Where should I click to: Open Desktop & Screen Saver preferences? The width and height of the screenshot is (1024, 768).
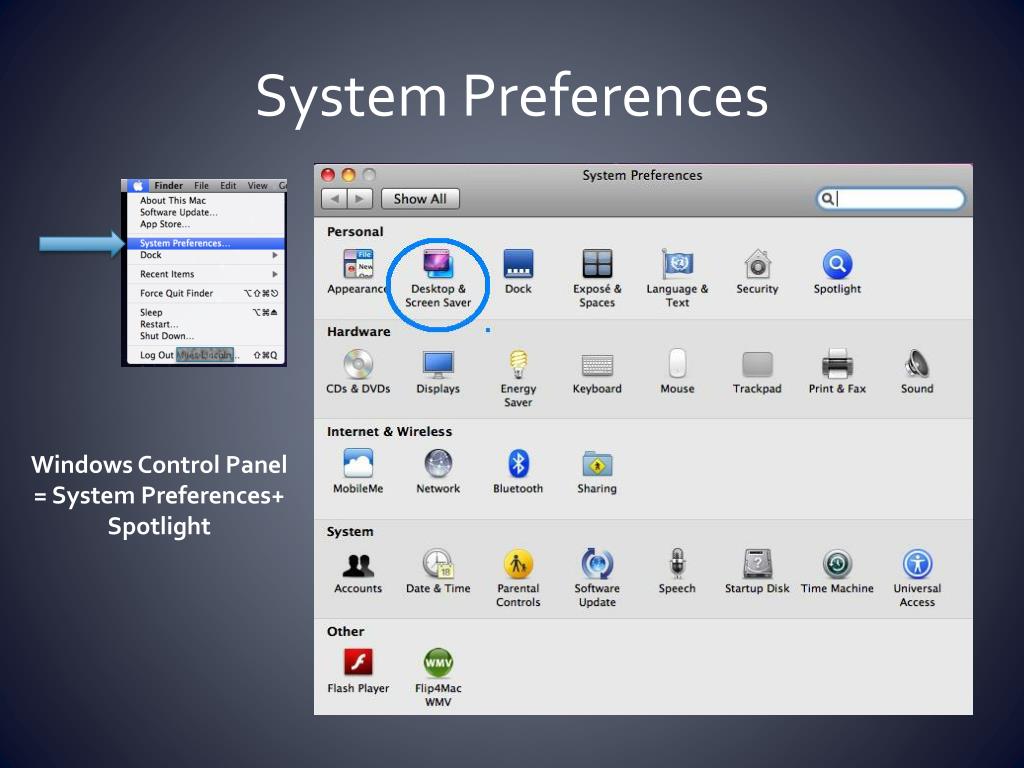(x=438, y=278)
